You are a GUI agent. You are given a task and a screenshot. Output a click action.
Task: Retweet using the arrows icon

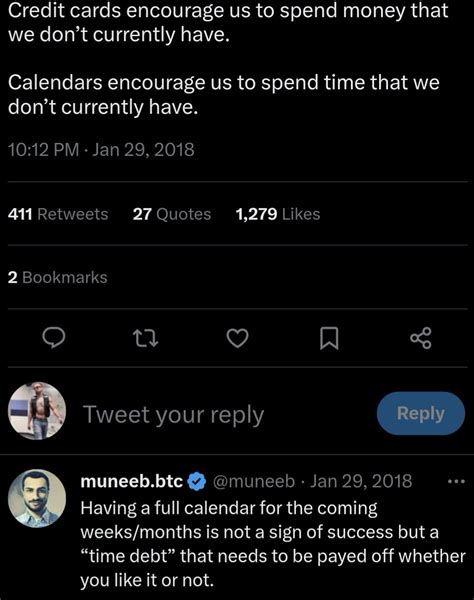click(x=145, y=338)
